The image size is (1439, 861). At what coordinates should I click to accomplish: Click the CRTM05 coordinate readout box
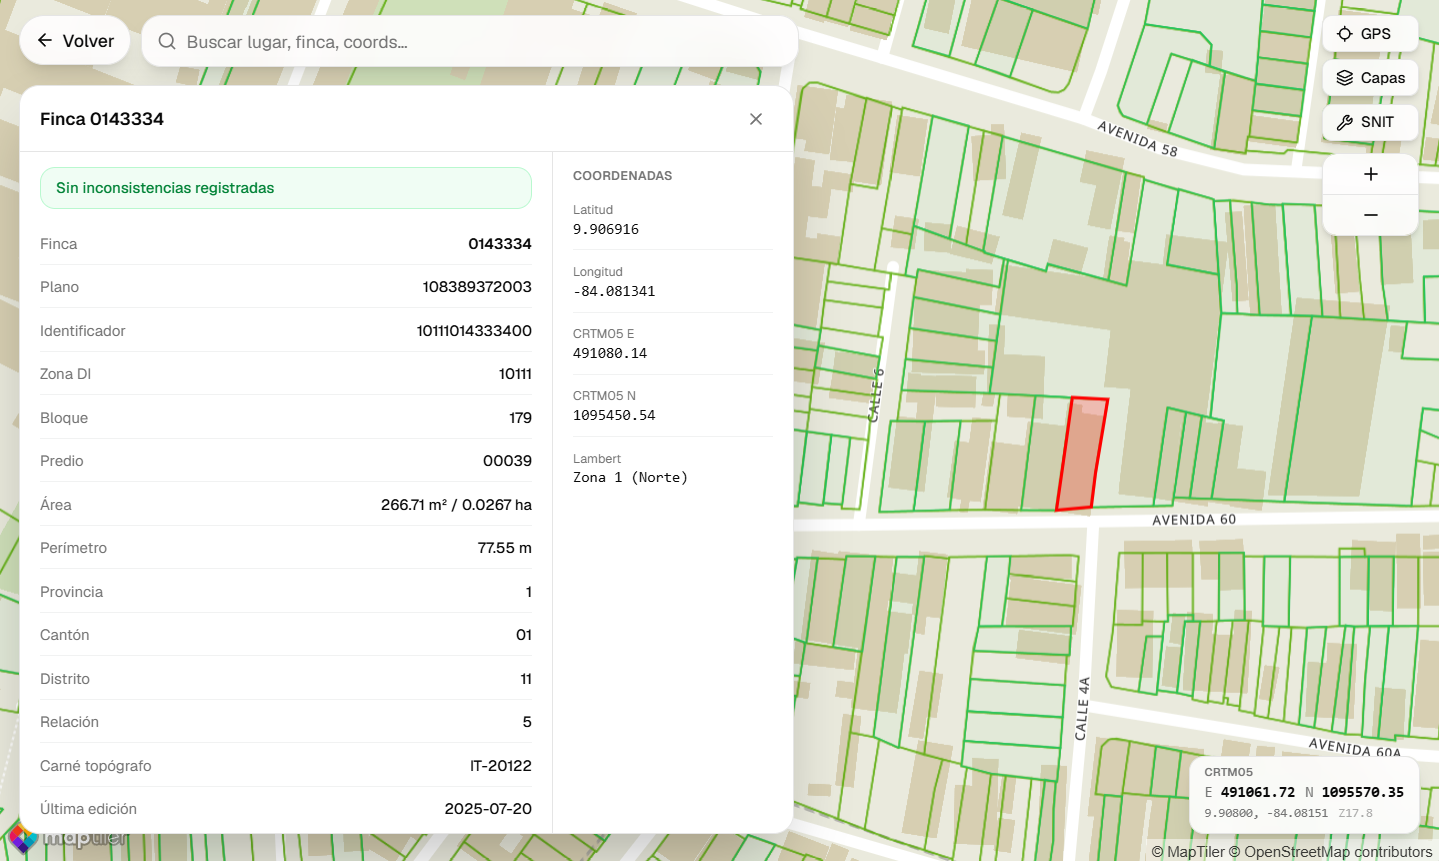click(x=1303, y=795)
